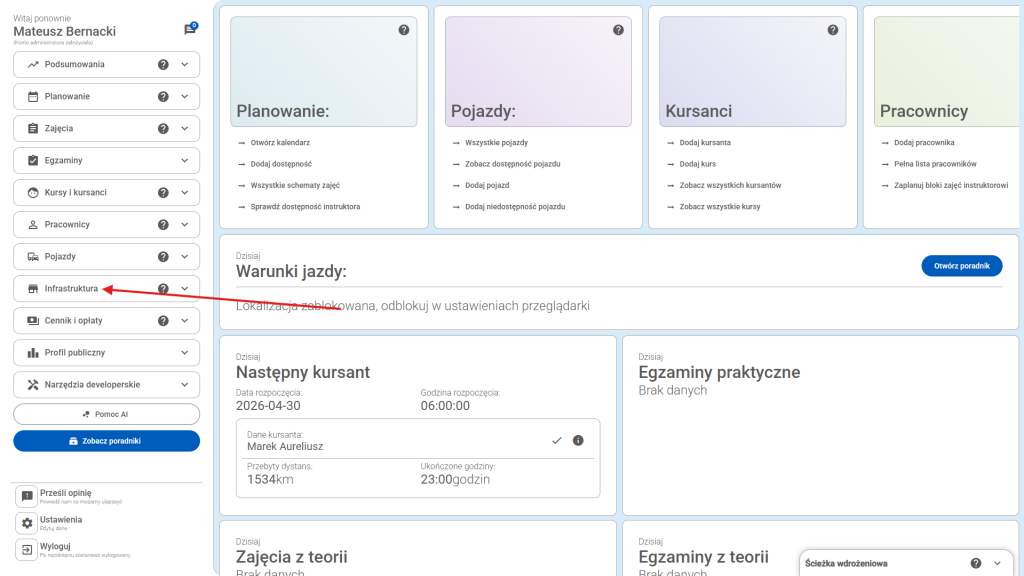Click info icon for Marek Aureliusz

click(x=578, y=441)
